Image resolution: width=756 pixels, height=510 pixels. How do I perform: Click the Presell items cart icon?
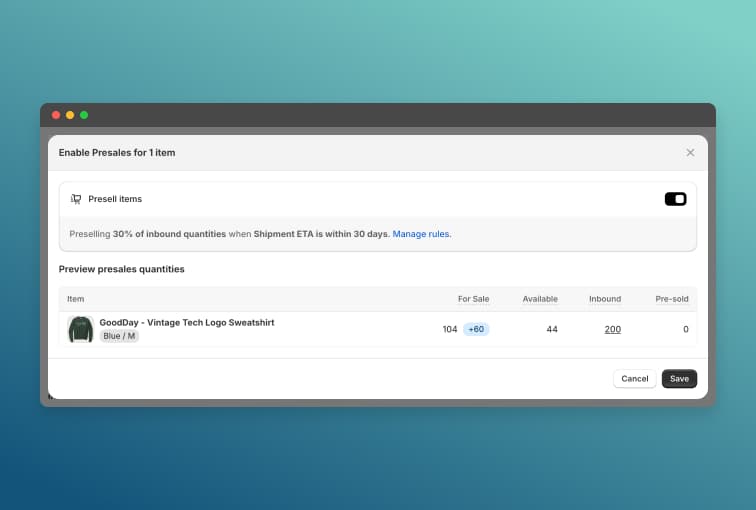click(76, 199)
